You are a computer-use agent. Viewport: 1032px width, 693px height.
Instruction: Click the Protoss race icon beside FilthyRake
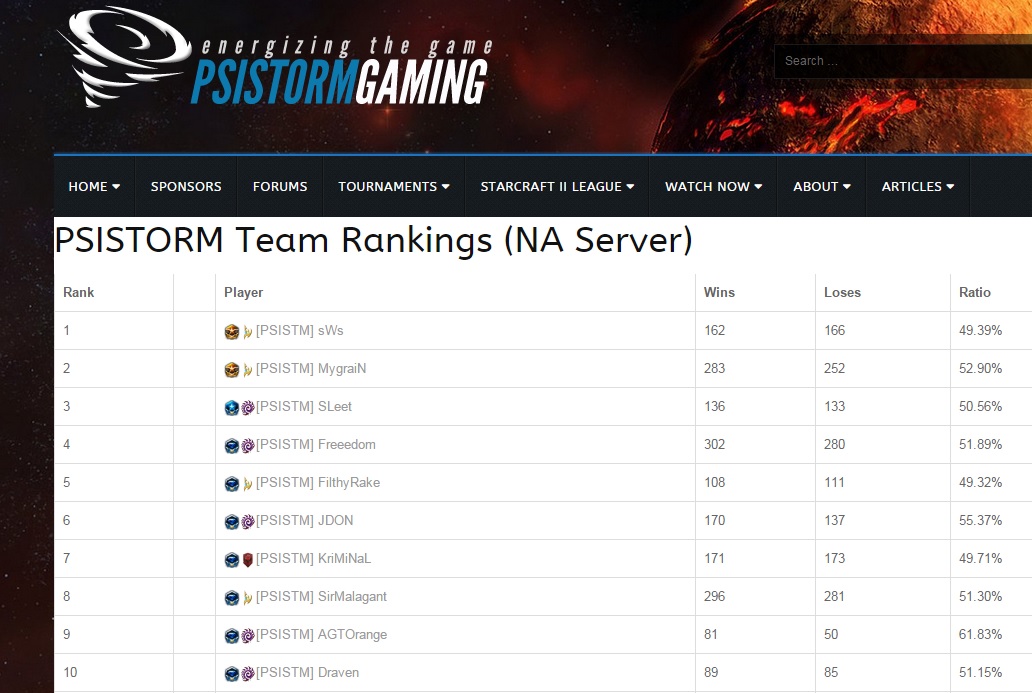(247, 483)
